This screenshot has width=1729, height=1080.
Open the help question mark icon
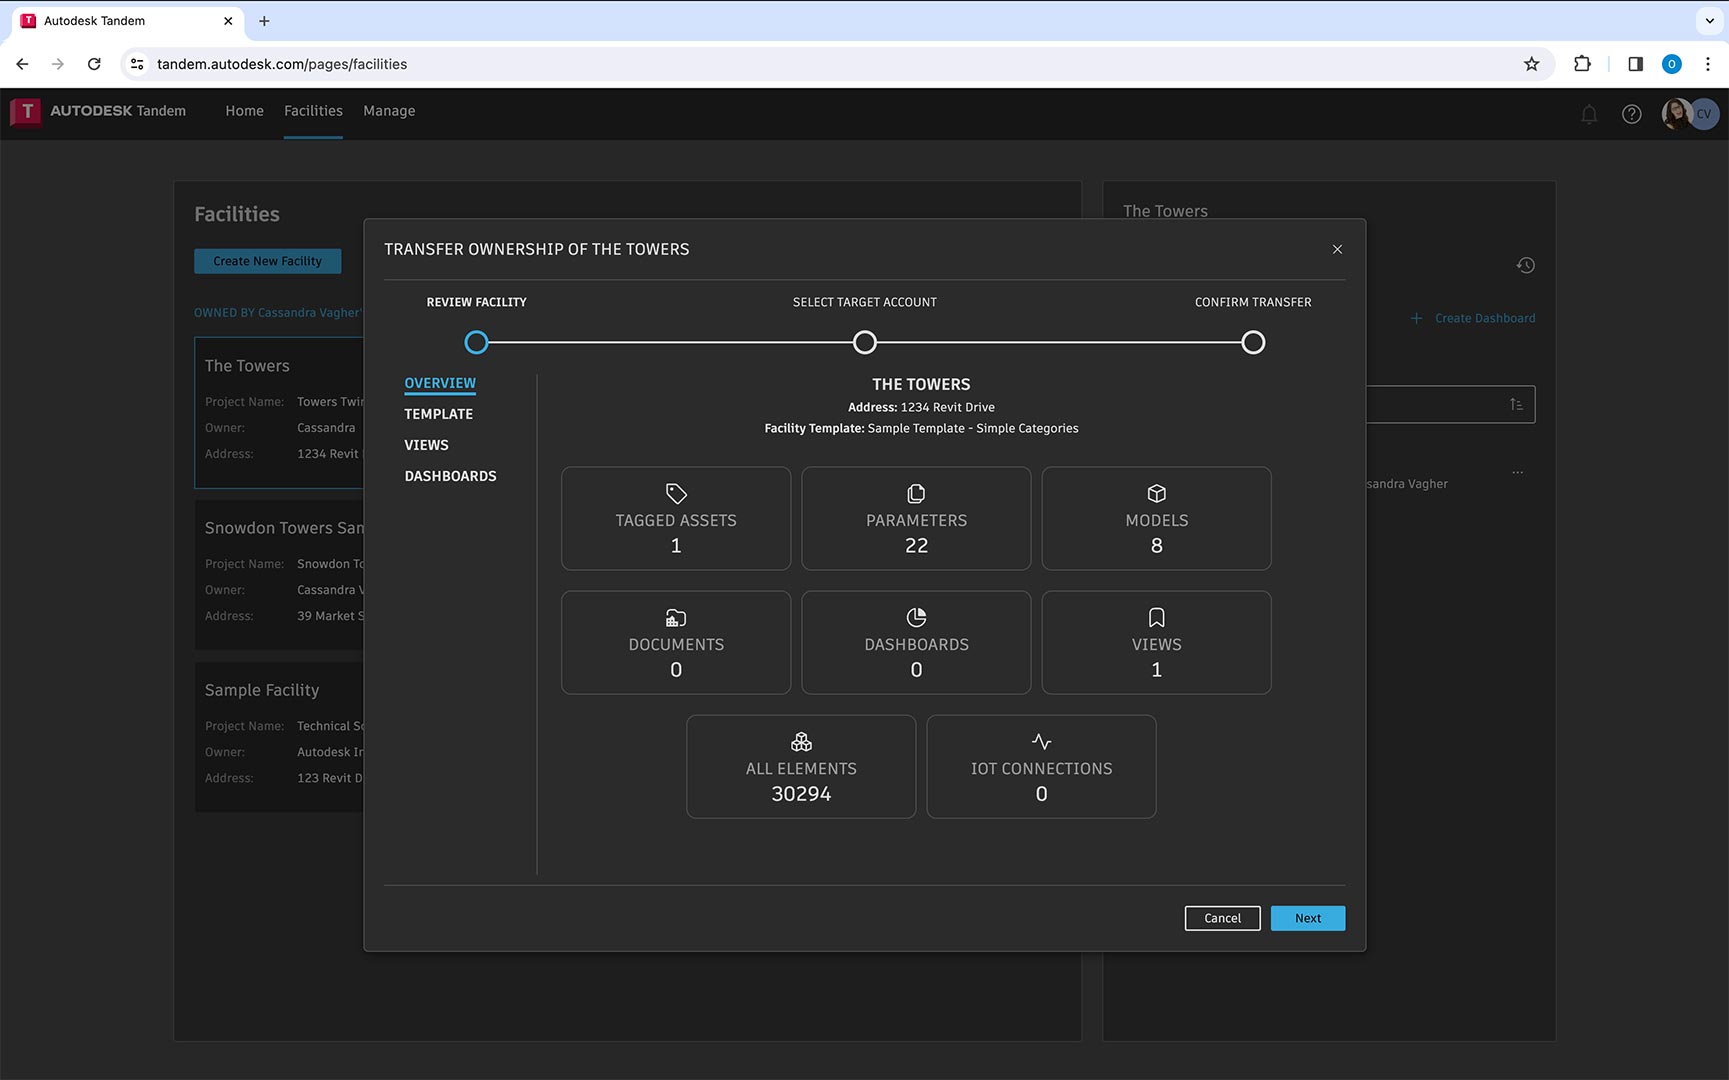[x=1631, y=115]
